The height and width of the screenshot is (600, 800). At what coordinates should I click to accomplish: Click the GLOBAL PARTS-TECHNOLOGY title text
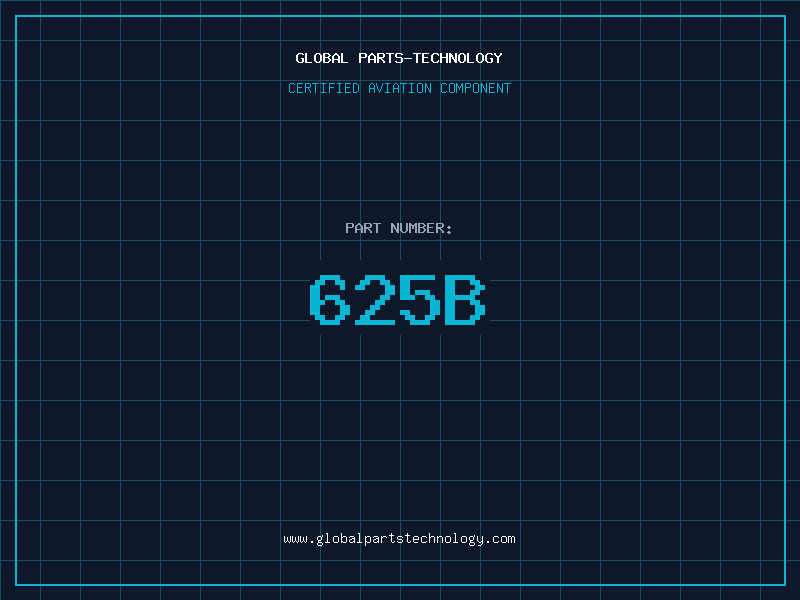[399, 58]
